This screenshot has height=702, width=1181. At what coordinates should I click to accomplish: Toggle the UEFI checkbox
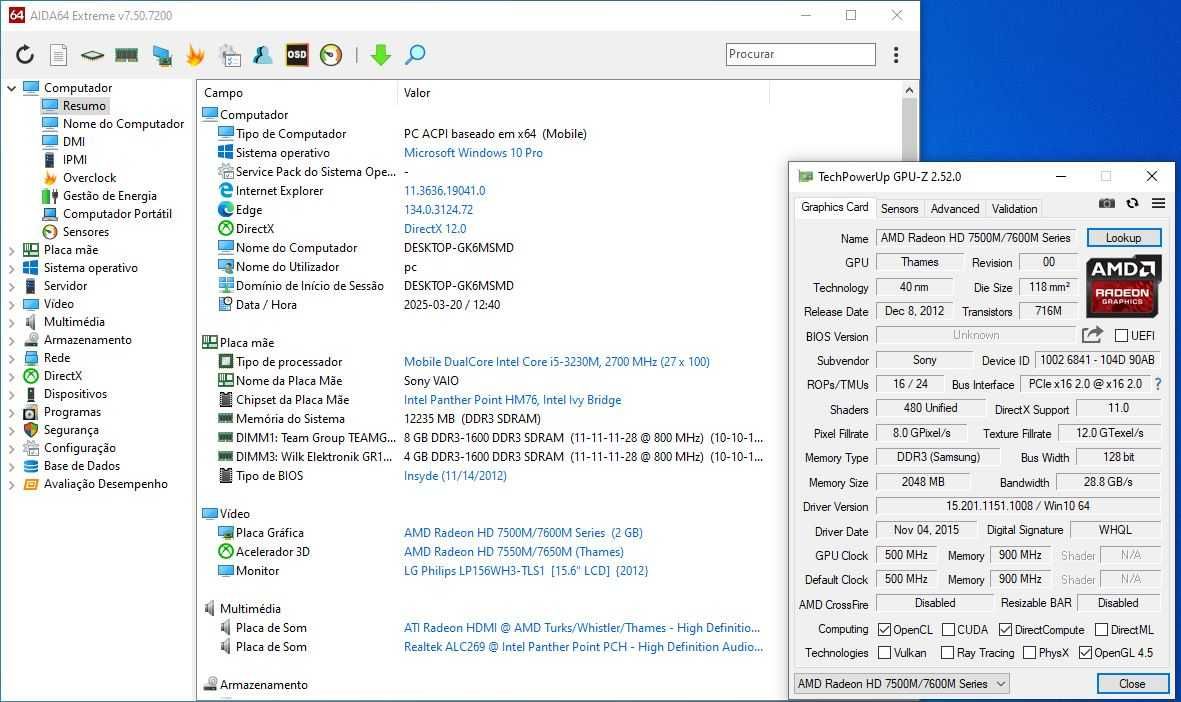pyautogui.click(x=1121, y=335)
